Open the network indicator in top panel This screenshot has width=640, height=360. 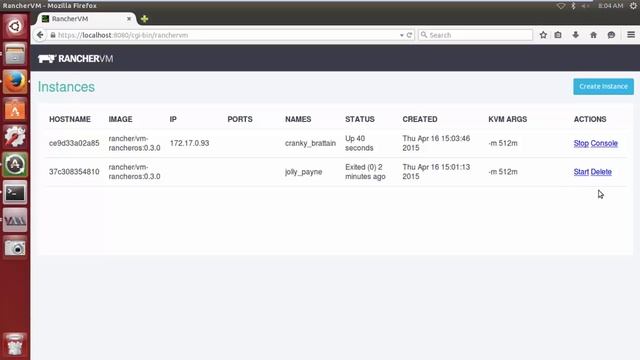click(x=561, y=6)
